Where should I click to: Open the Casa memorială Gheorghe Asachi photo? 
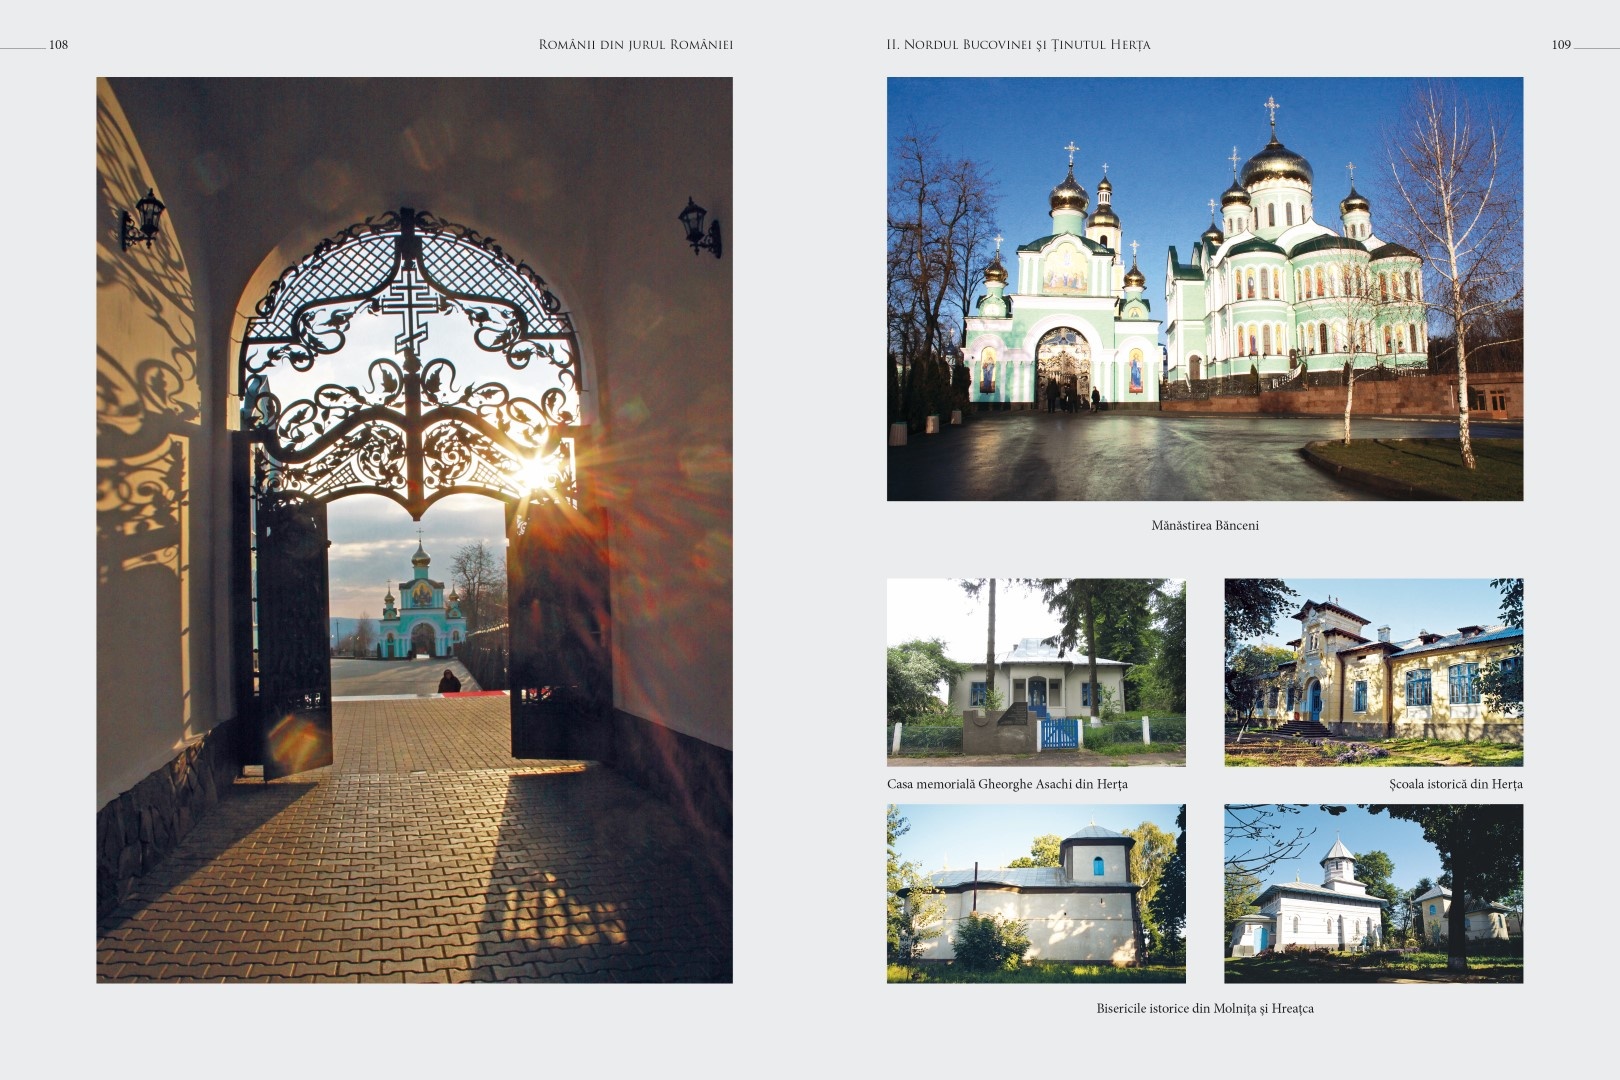point(1035,672)
